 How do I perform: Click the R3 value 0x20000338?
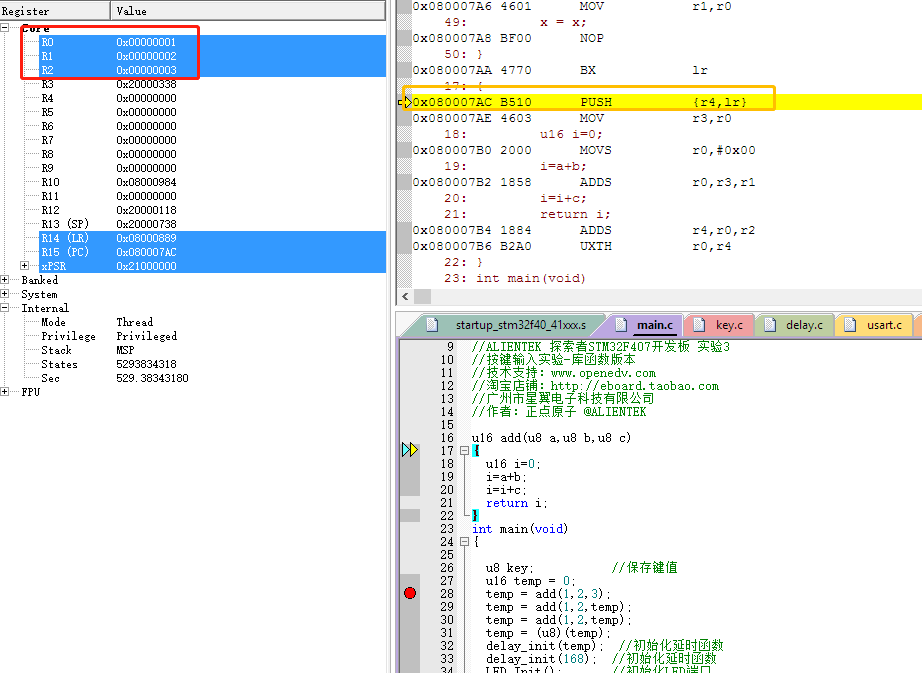pos(146,84)
